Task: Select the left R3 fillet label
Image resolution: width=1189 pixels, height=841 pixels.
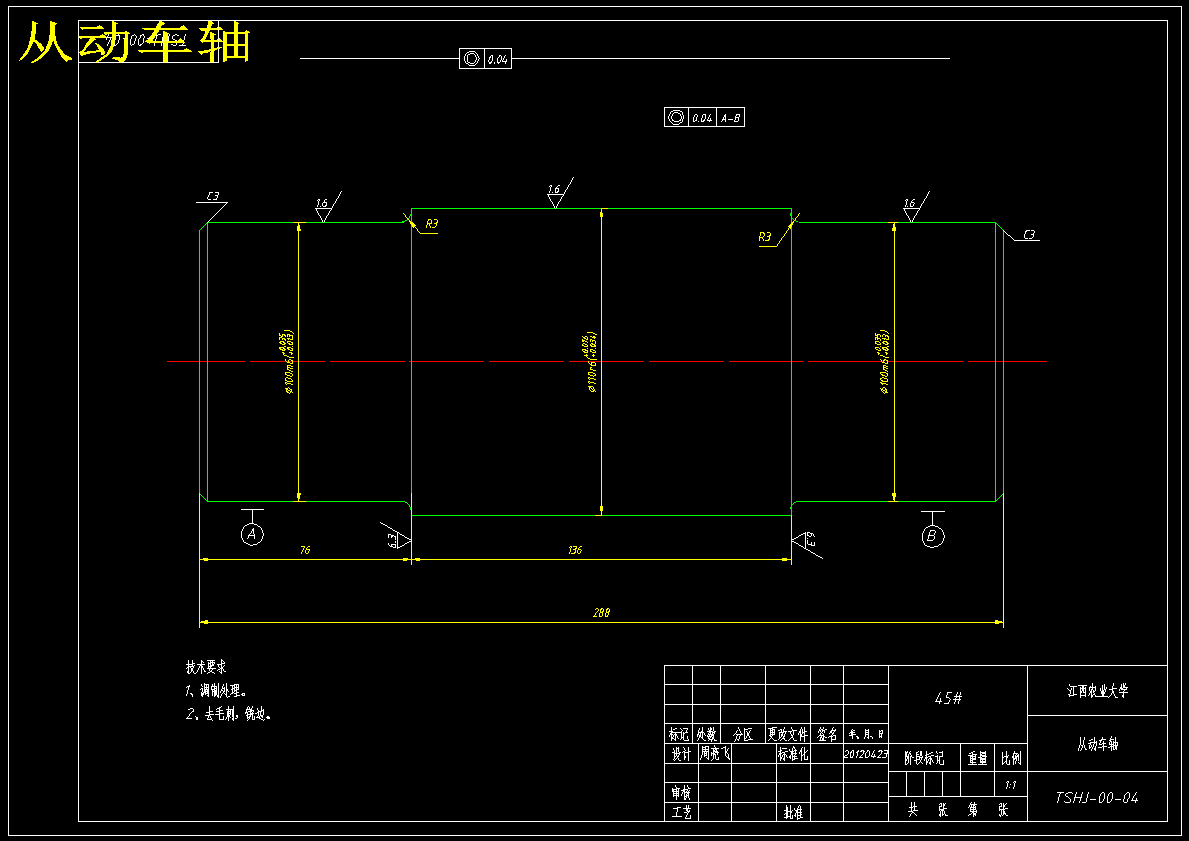Action: point(431,224)
